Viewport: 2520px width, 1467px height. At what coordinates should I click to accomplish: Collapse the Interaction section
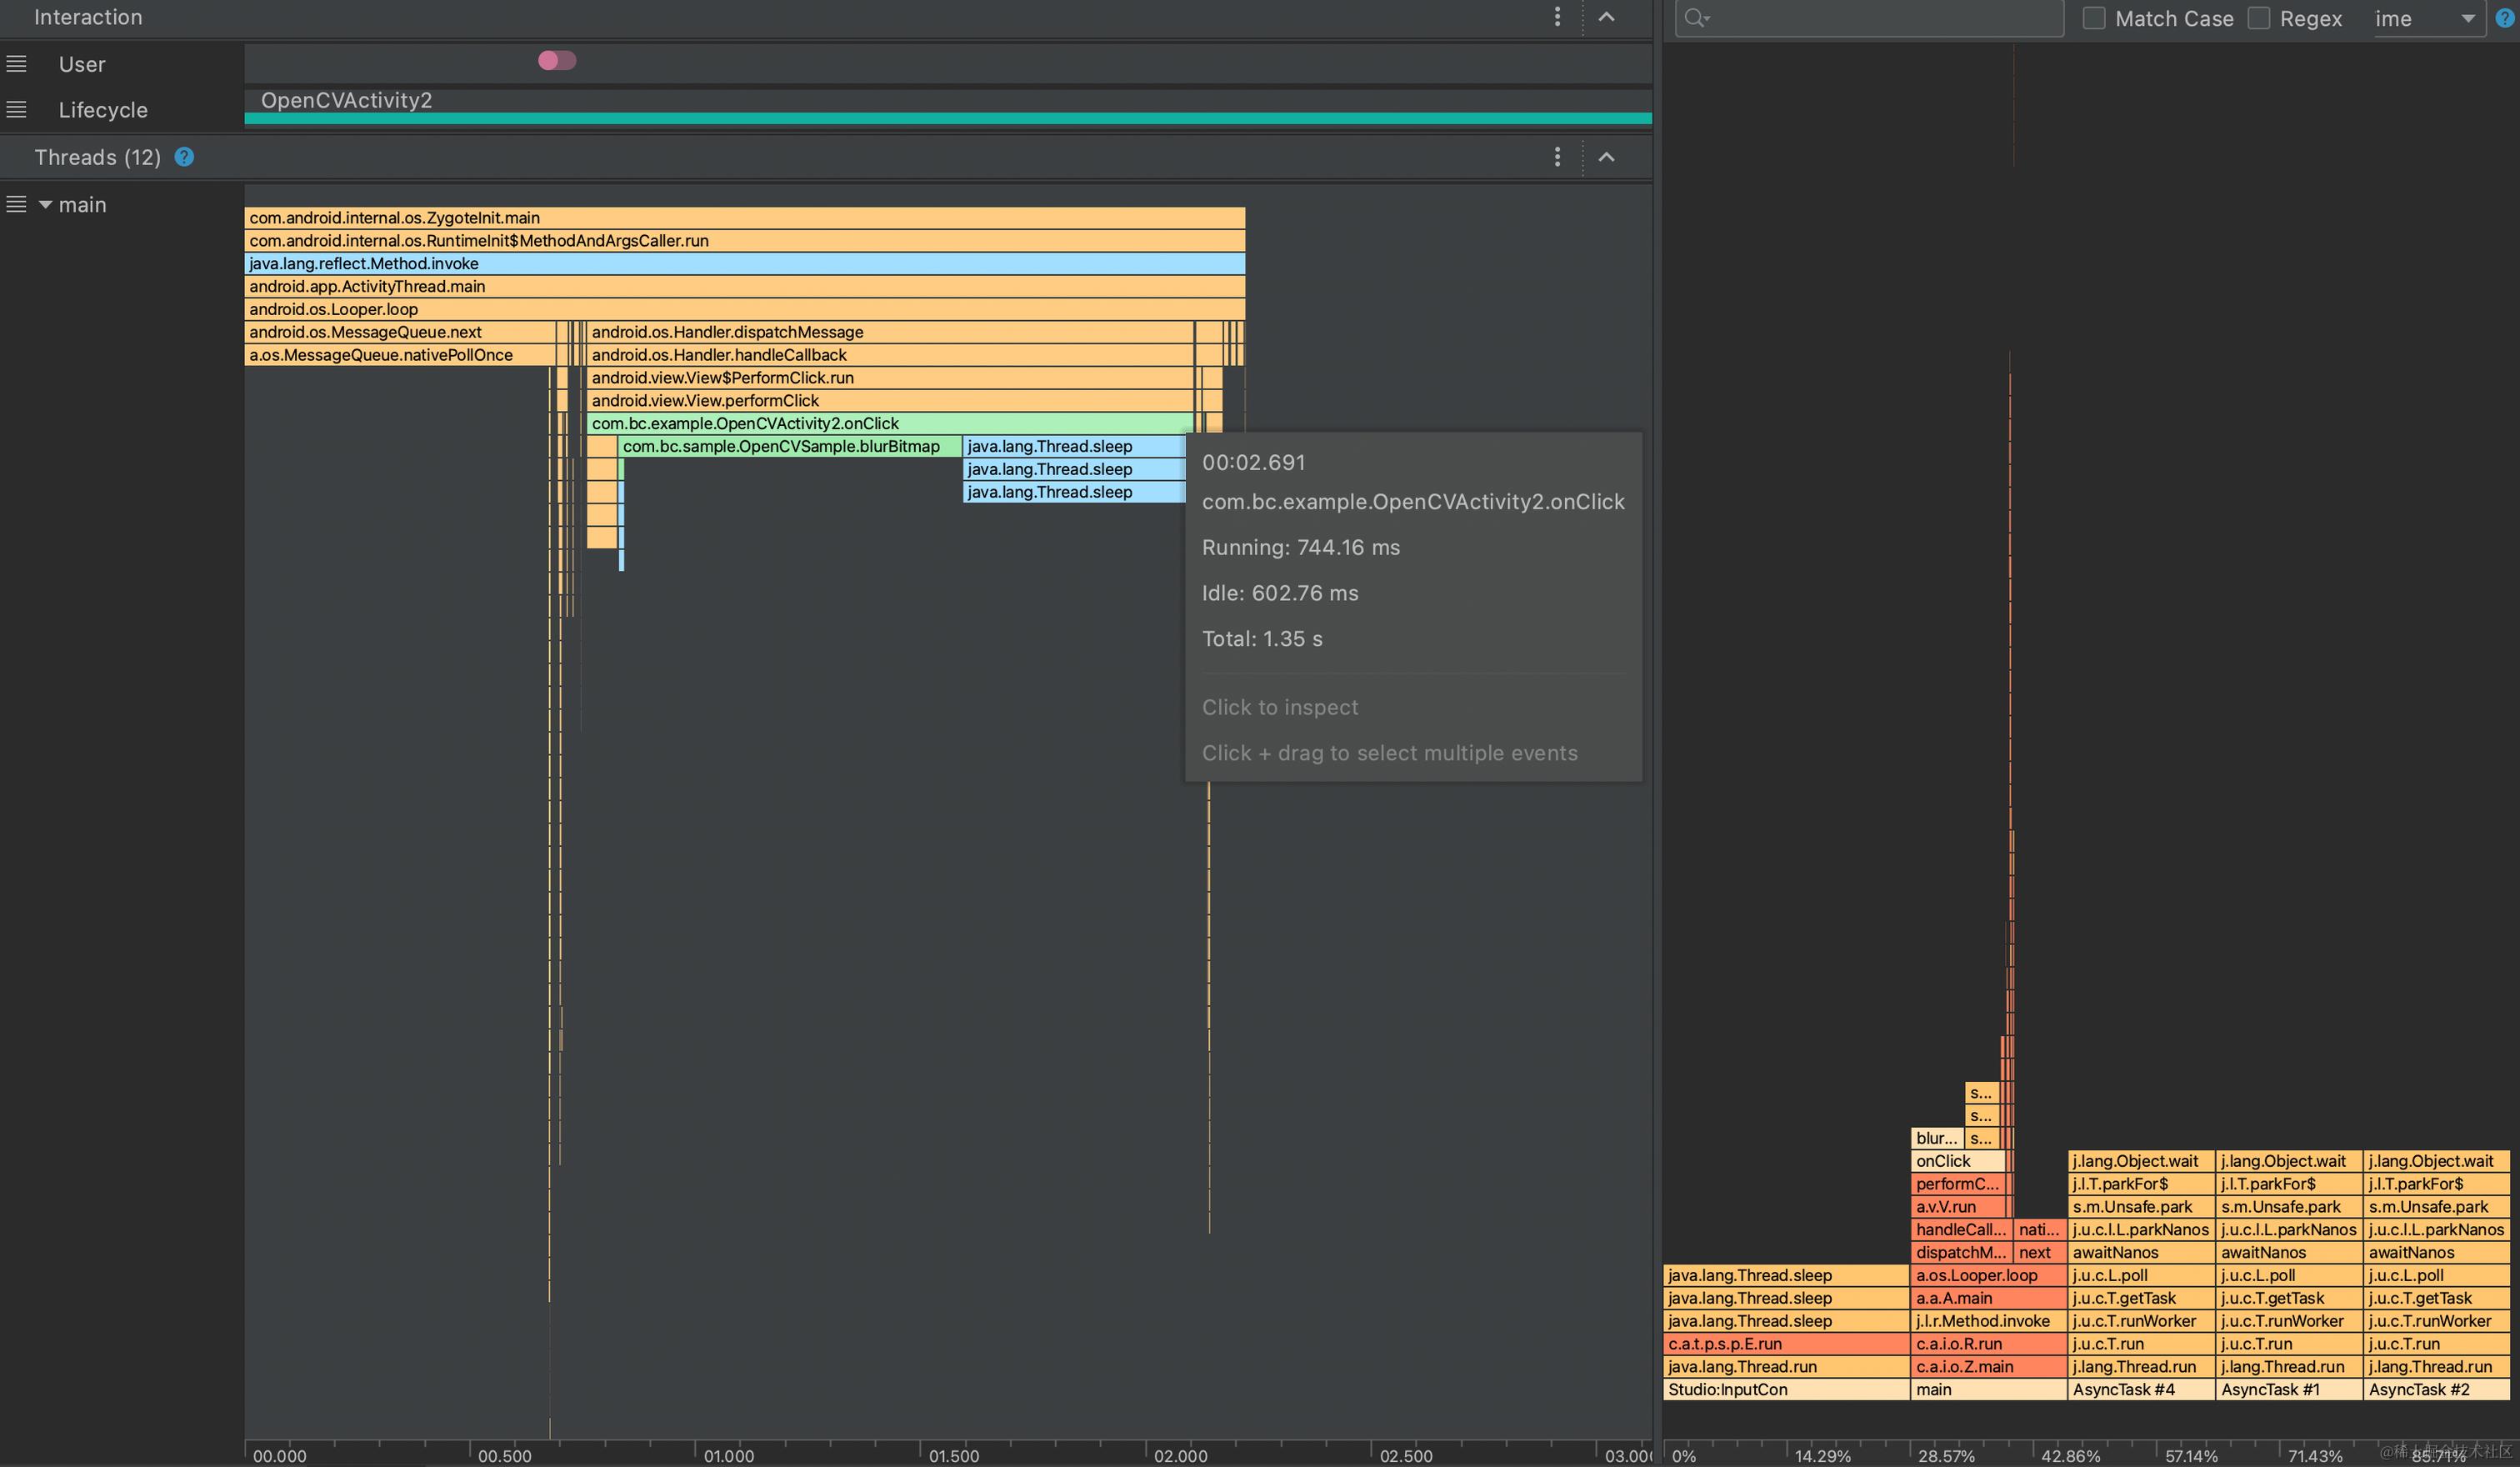pos(1606,17)
